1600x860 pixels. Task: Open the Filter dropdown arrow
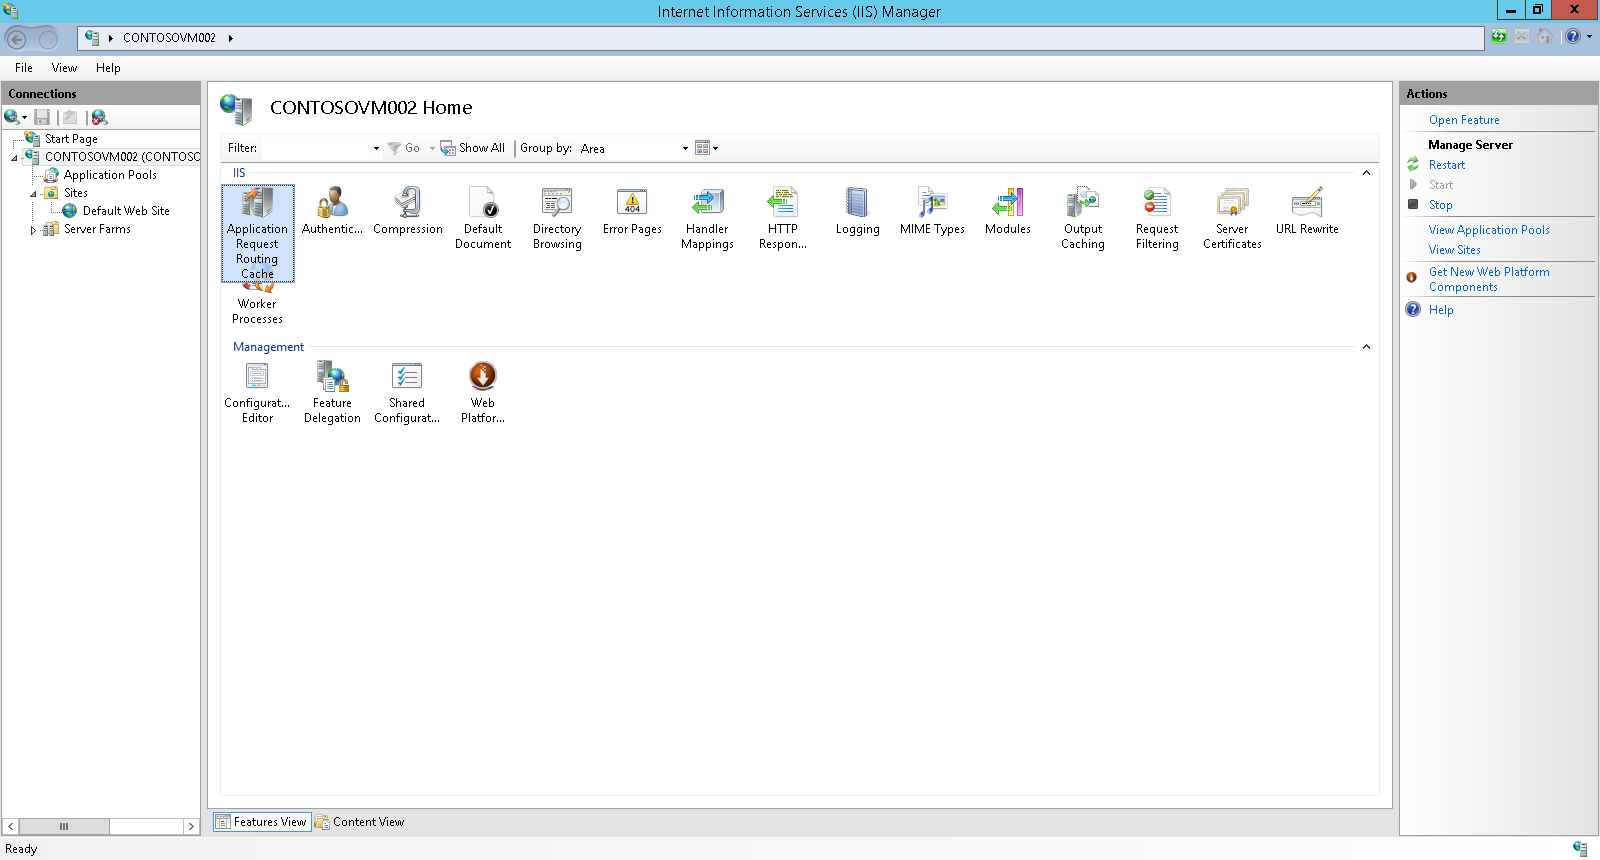(x=376, y=148)
